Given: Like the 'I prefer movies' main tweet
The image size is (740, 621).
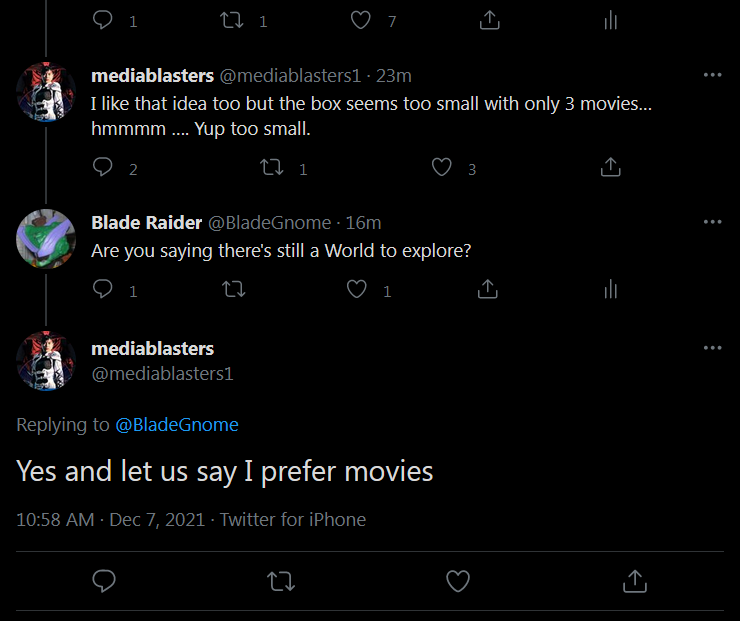Looking at the screenshot, I should point(458,581).
